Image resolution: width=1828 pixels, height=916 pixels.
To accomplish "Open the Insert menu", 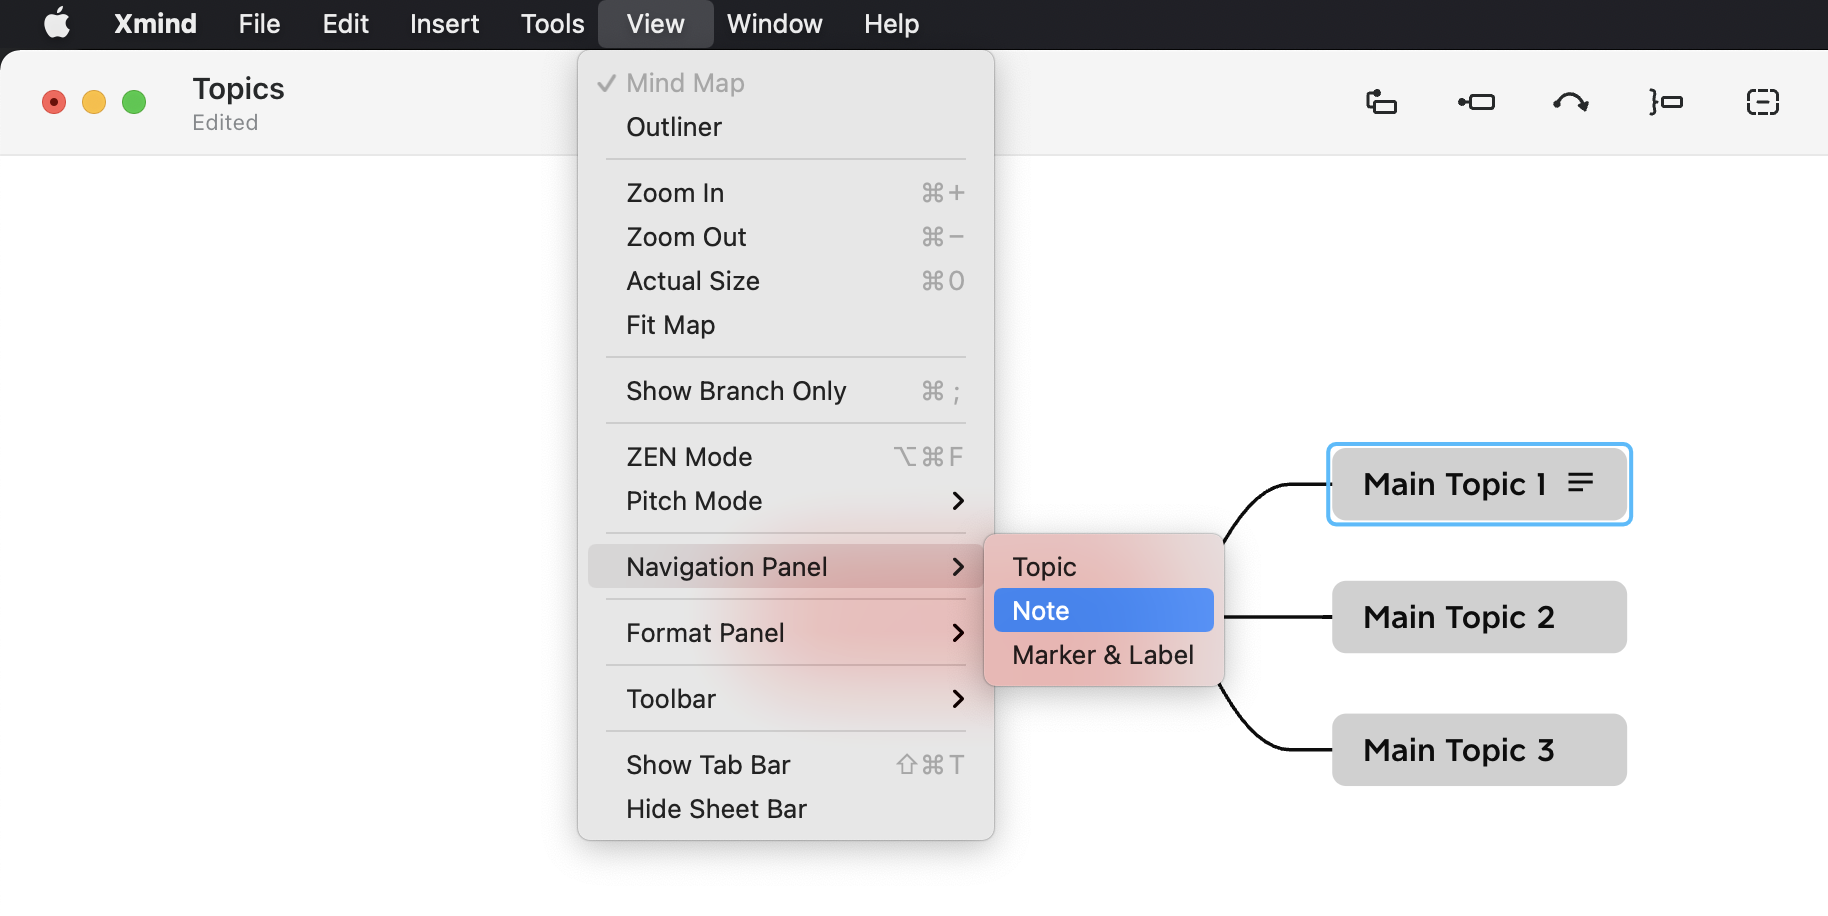I will [444, 24].
